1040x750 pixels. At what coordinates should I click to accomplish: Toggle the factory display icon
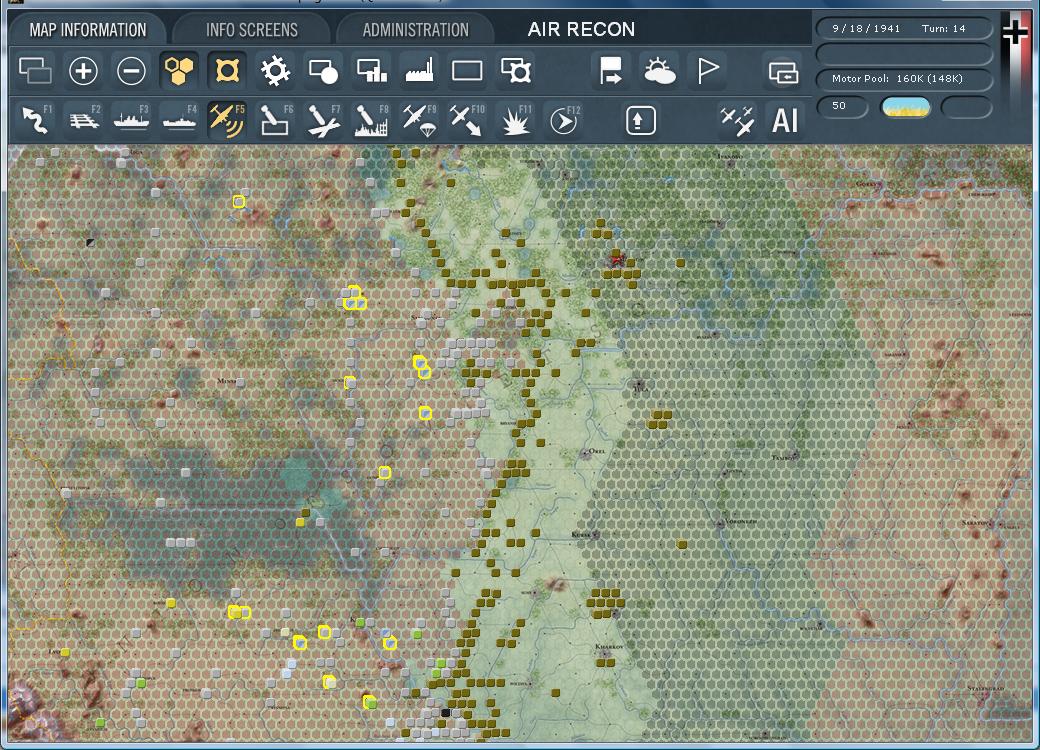coord(420,71)
